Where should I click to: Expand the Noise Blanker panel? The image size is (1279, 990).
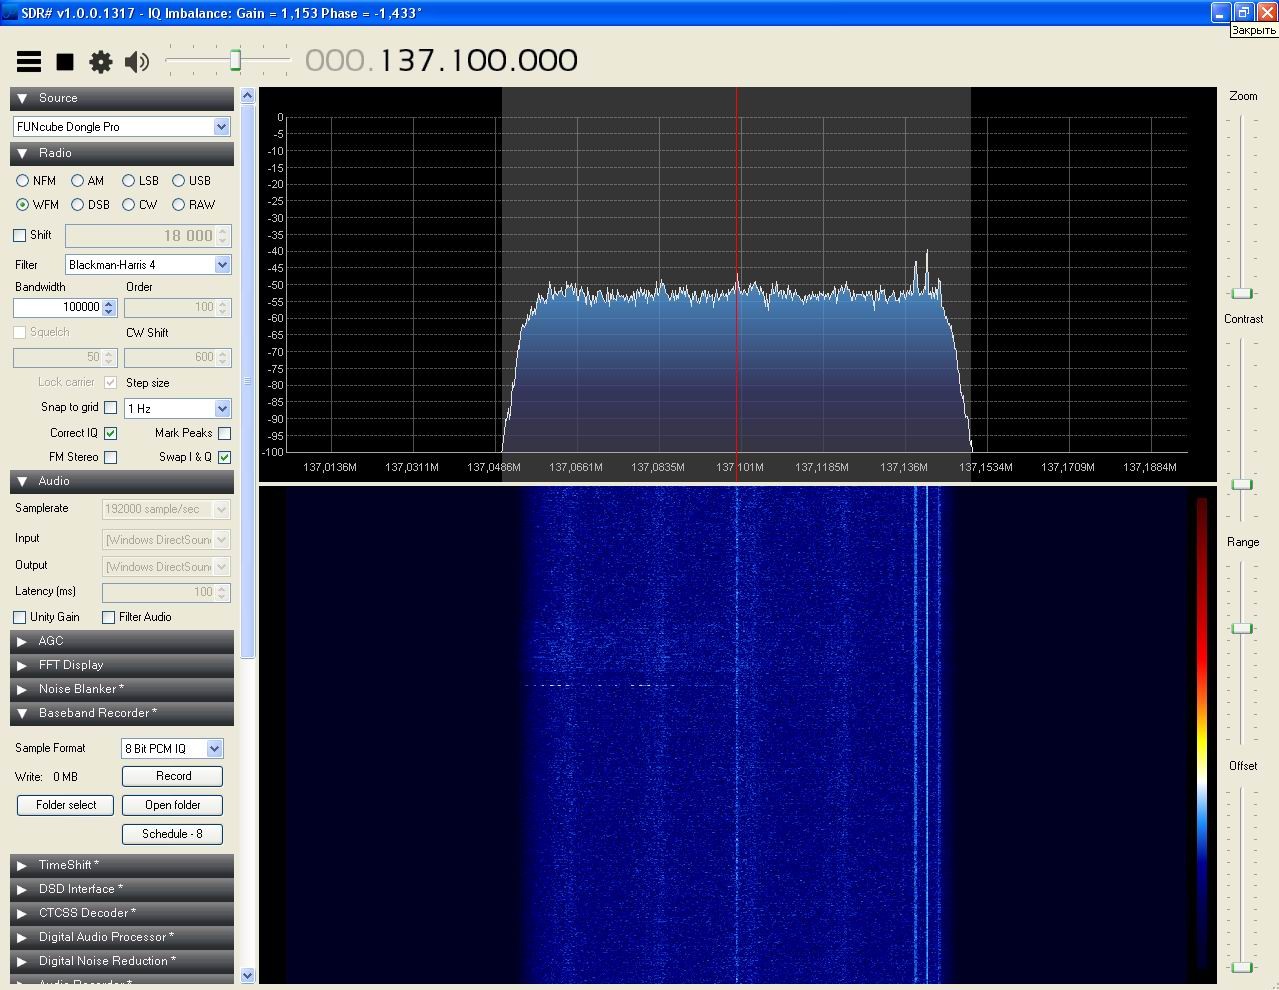pos(122,689)
